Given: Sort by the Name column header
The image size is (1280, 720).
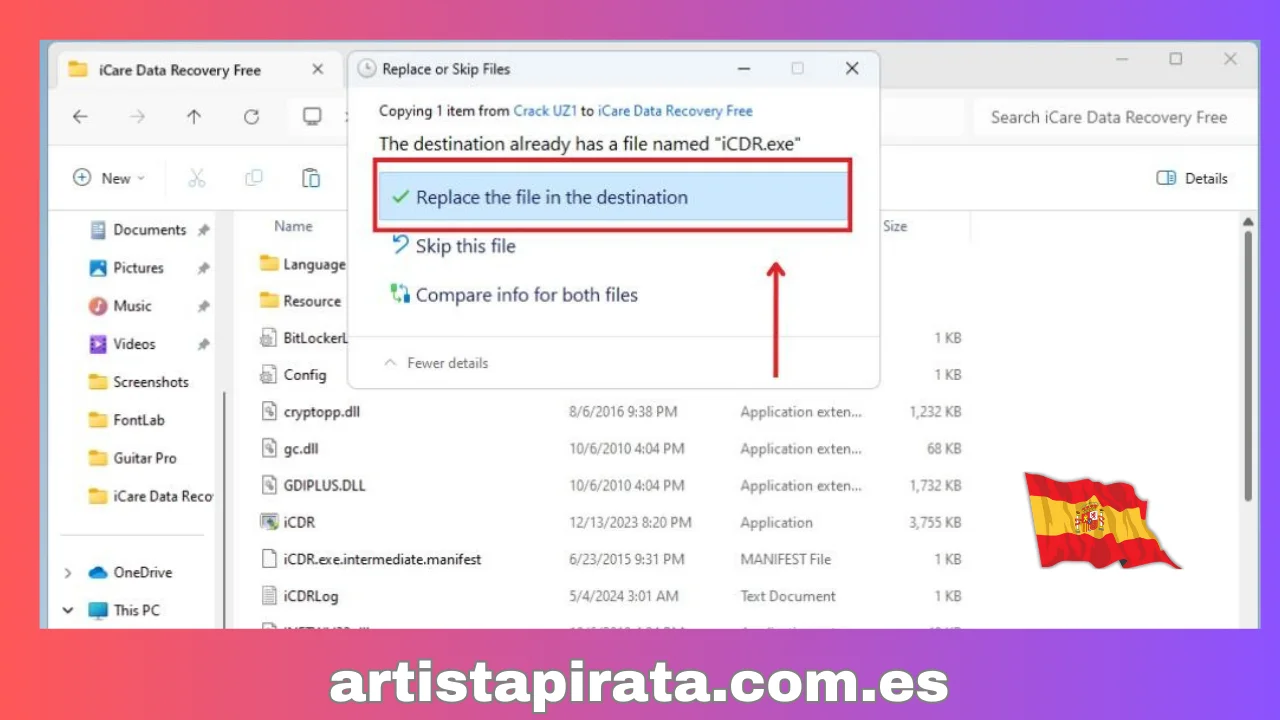Looking at the screenshot, I should pyautogui.click(x=293, y=227).
